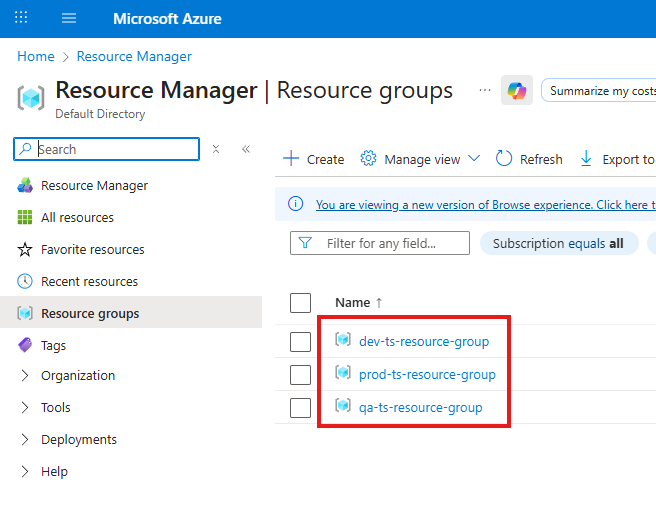Viewport: 656px width, 523px height.
Task: Focus the Filter for any field box
Action: (380, 243)
